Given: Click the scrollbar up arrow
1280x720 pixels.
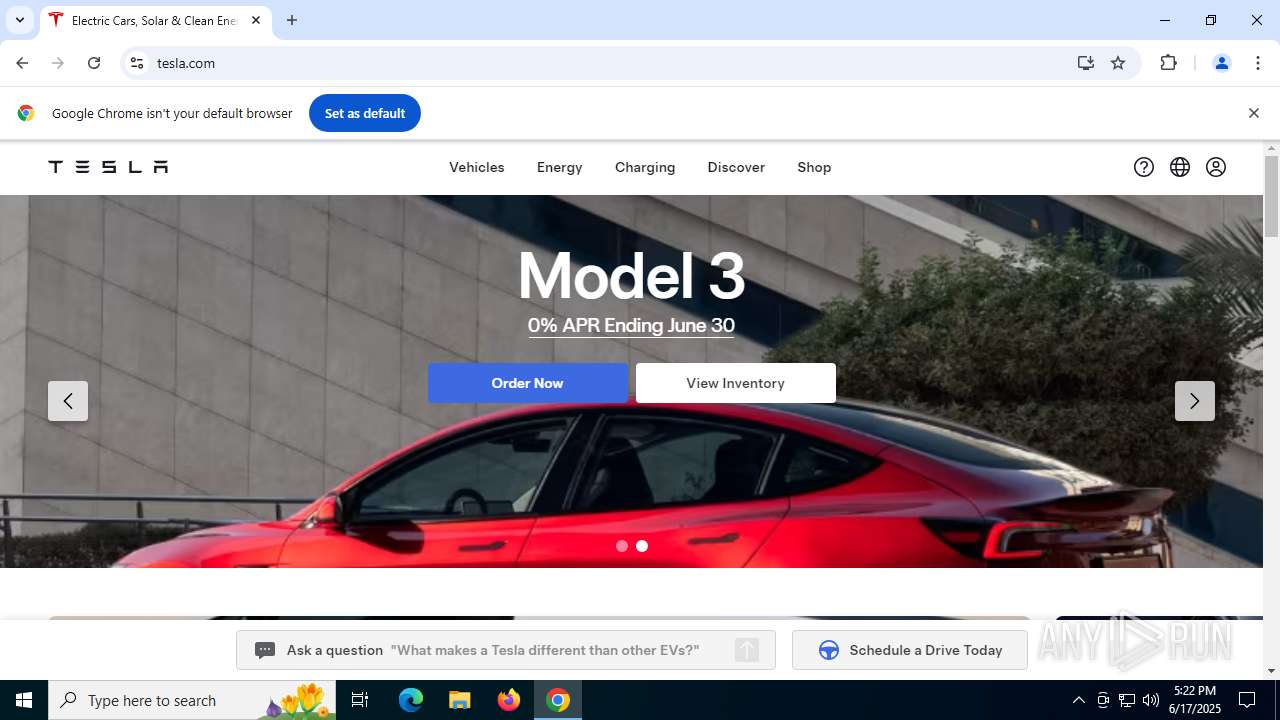Looking at the screenshot, I should (x=1271, y=149).
